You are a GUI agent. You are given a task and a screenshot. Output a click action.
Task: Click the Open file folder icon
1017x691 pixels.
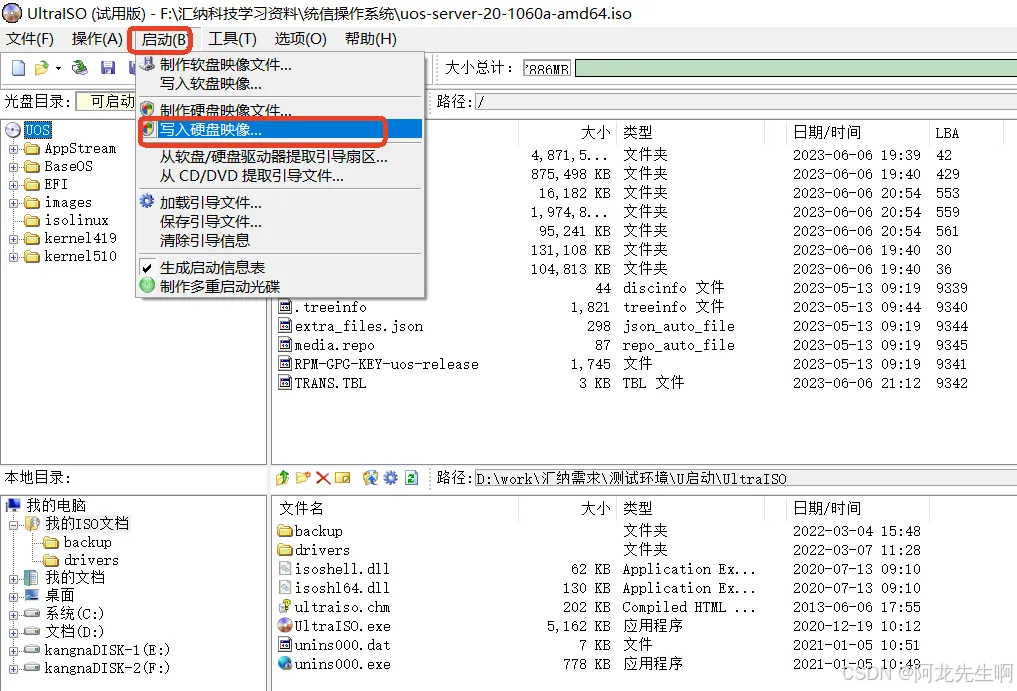(x=41, y=68)
